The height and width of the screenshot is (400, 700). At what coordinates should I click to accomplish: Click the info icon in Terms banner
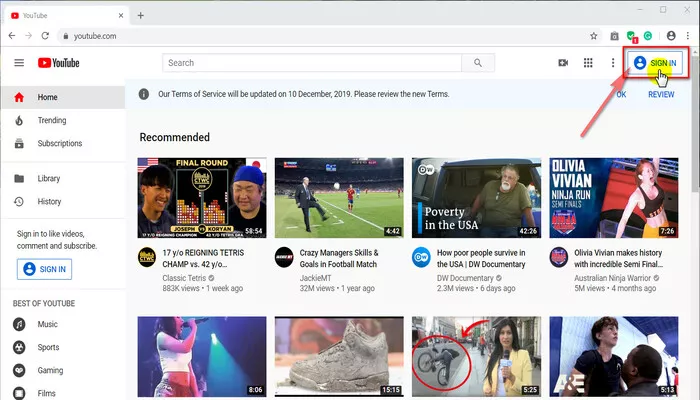click(144, 94)
